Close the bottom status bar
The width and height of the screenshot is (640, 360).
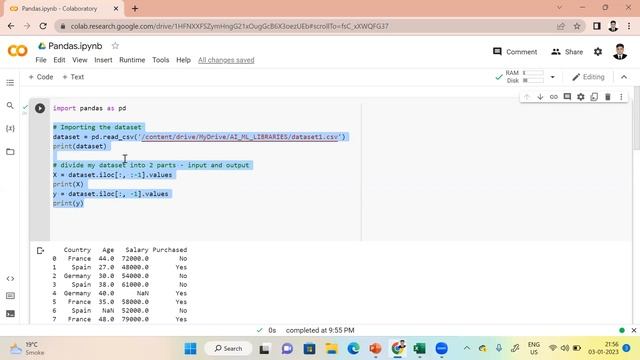tap(633, 330)
